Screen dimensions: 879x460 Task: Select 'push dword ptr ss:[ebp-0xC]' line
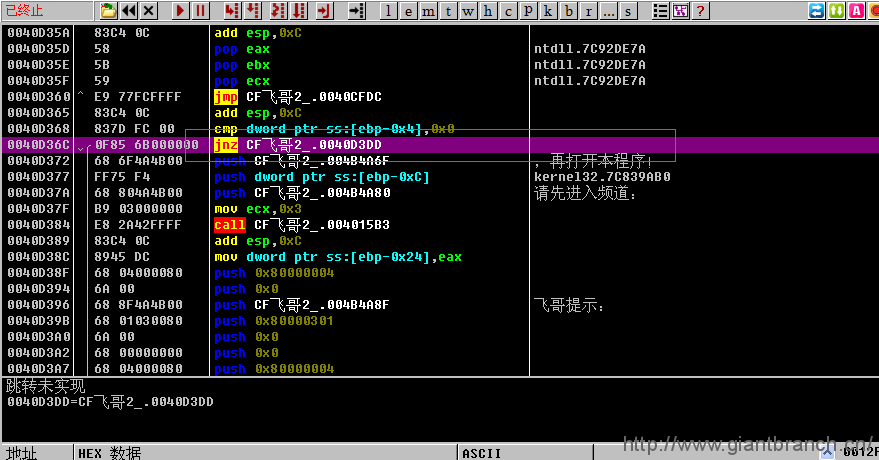[x=322, y=176]
